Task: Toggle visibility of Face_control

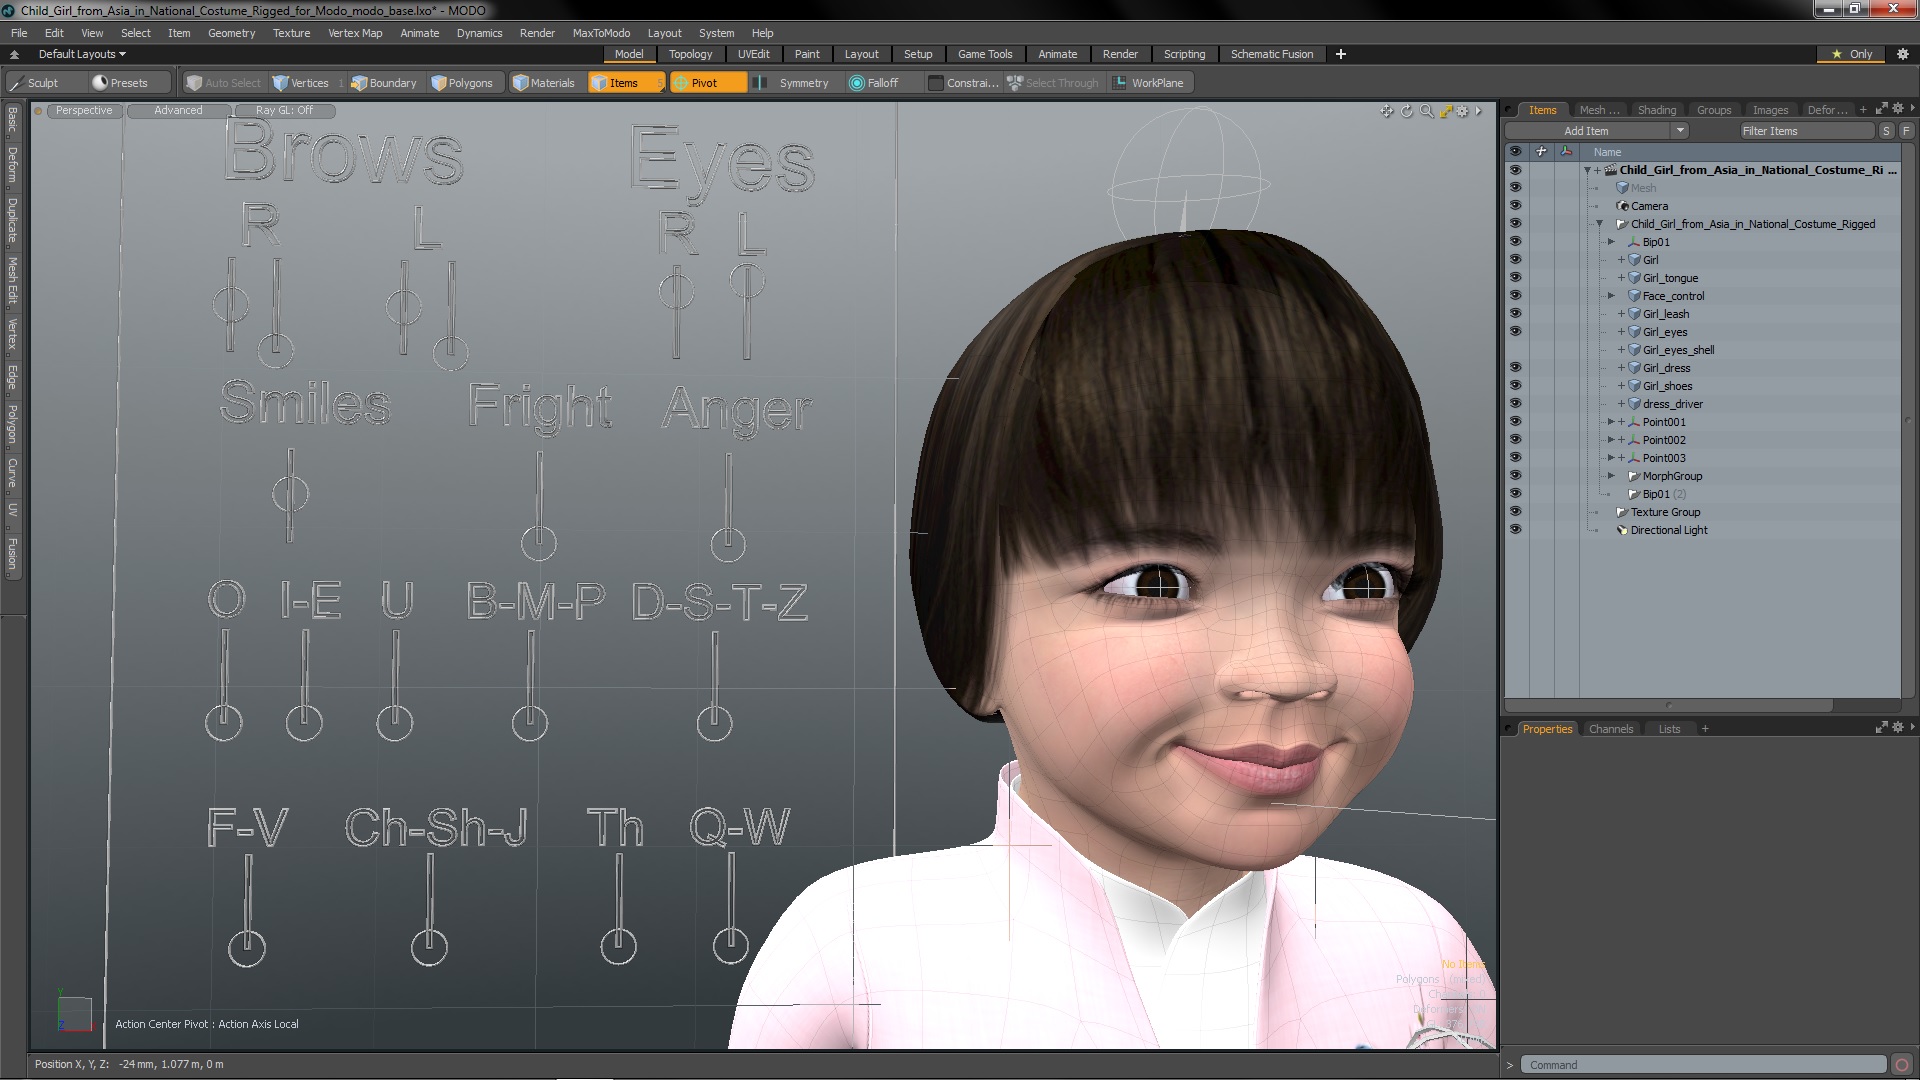Action: 1515,296
